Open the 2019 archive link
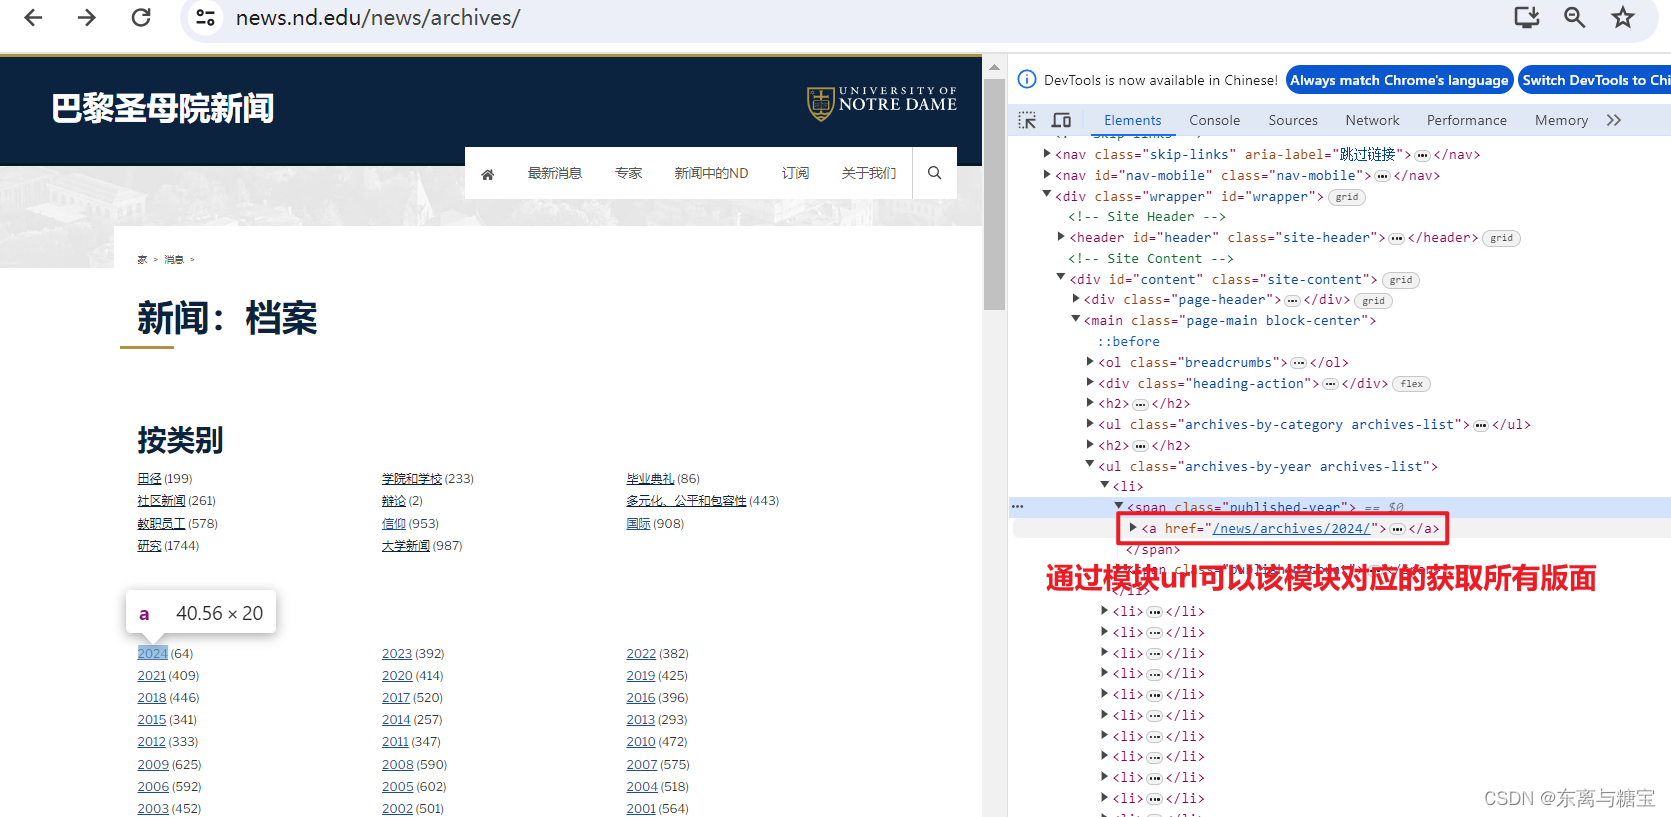The height and width of the screenshot is (817, 1671). [x=641, y=676]
